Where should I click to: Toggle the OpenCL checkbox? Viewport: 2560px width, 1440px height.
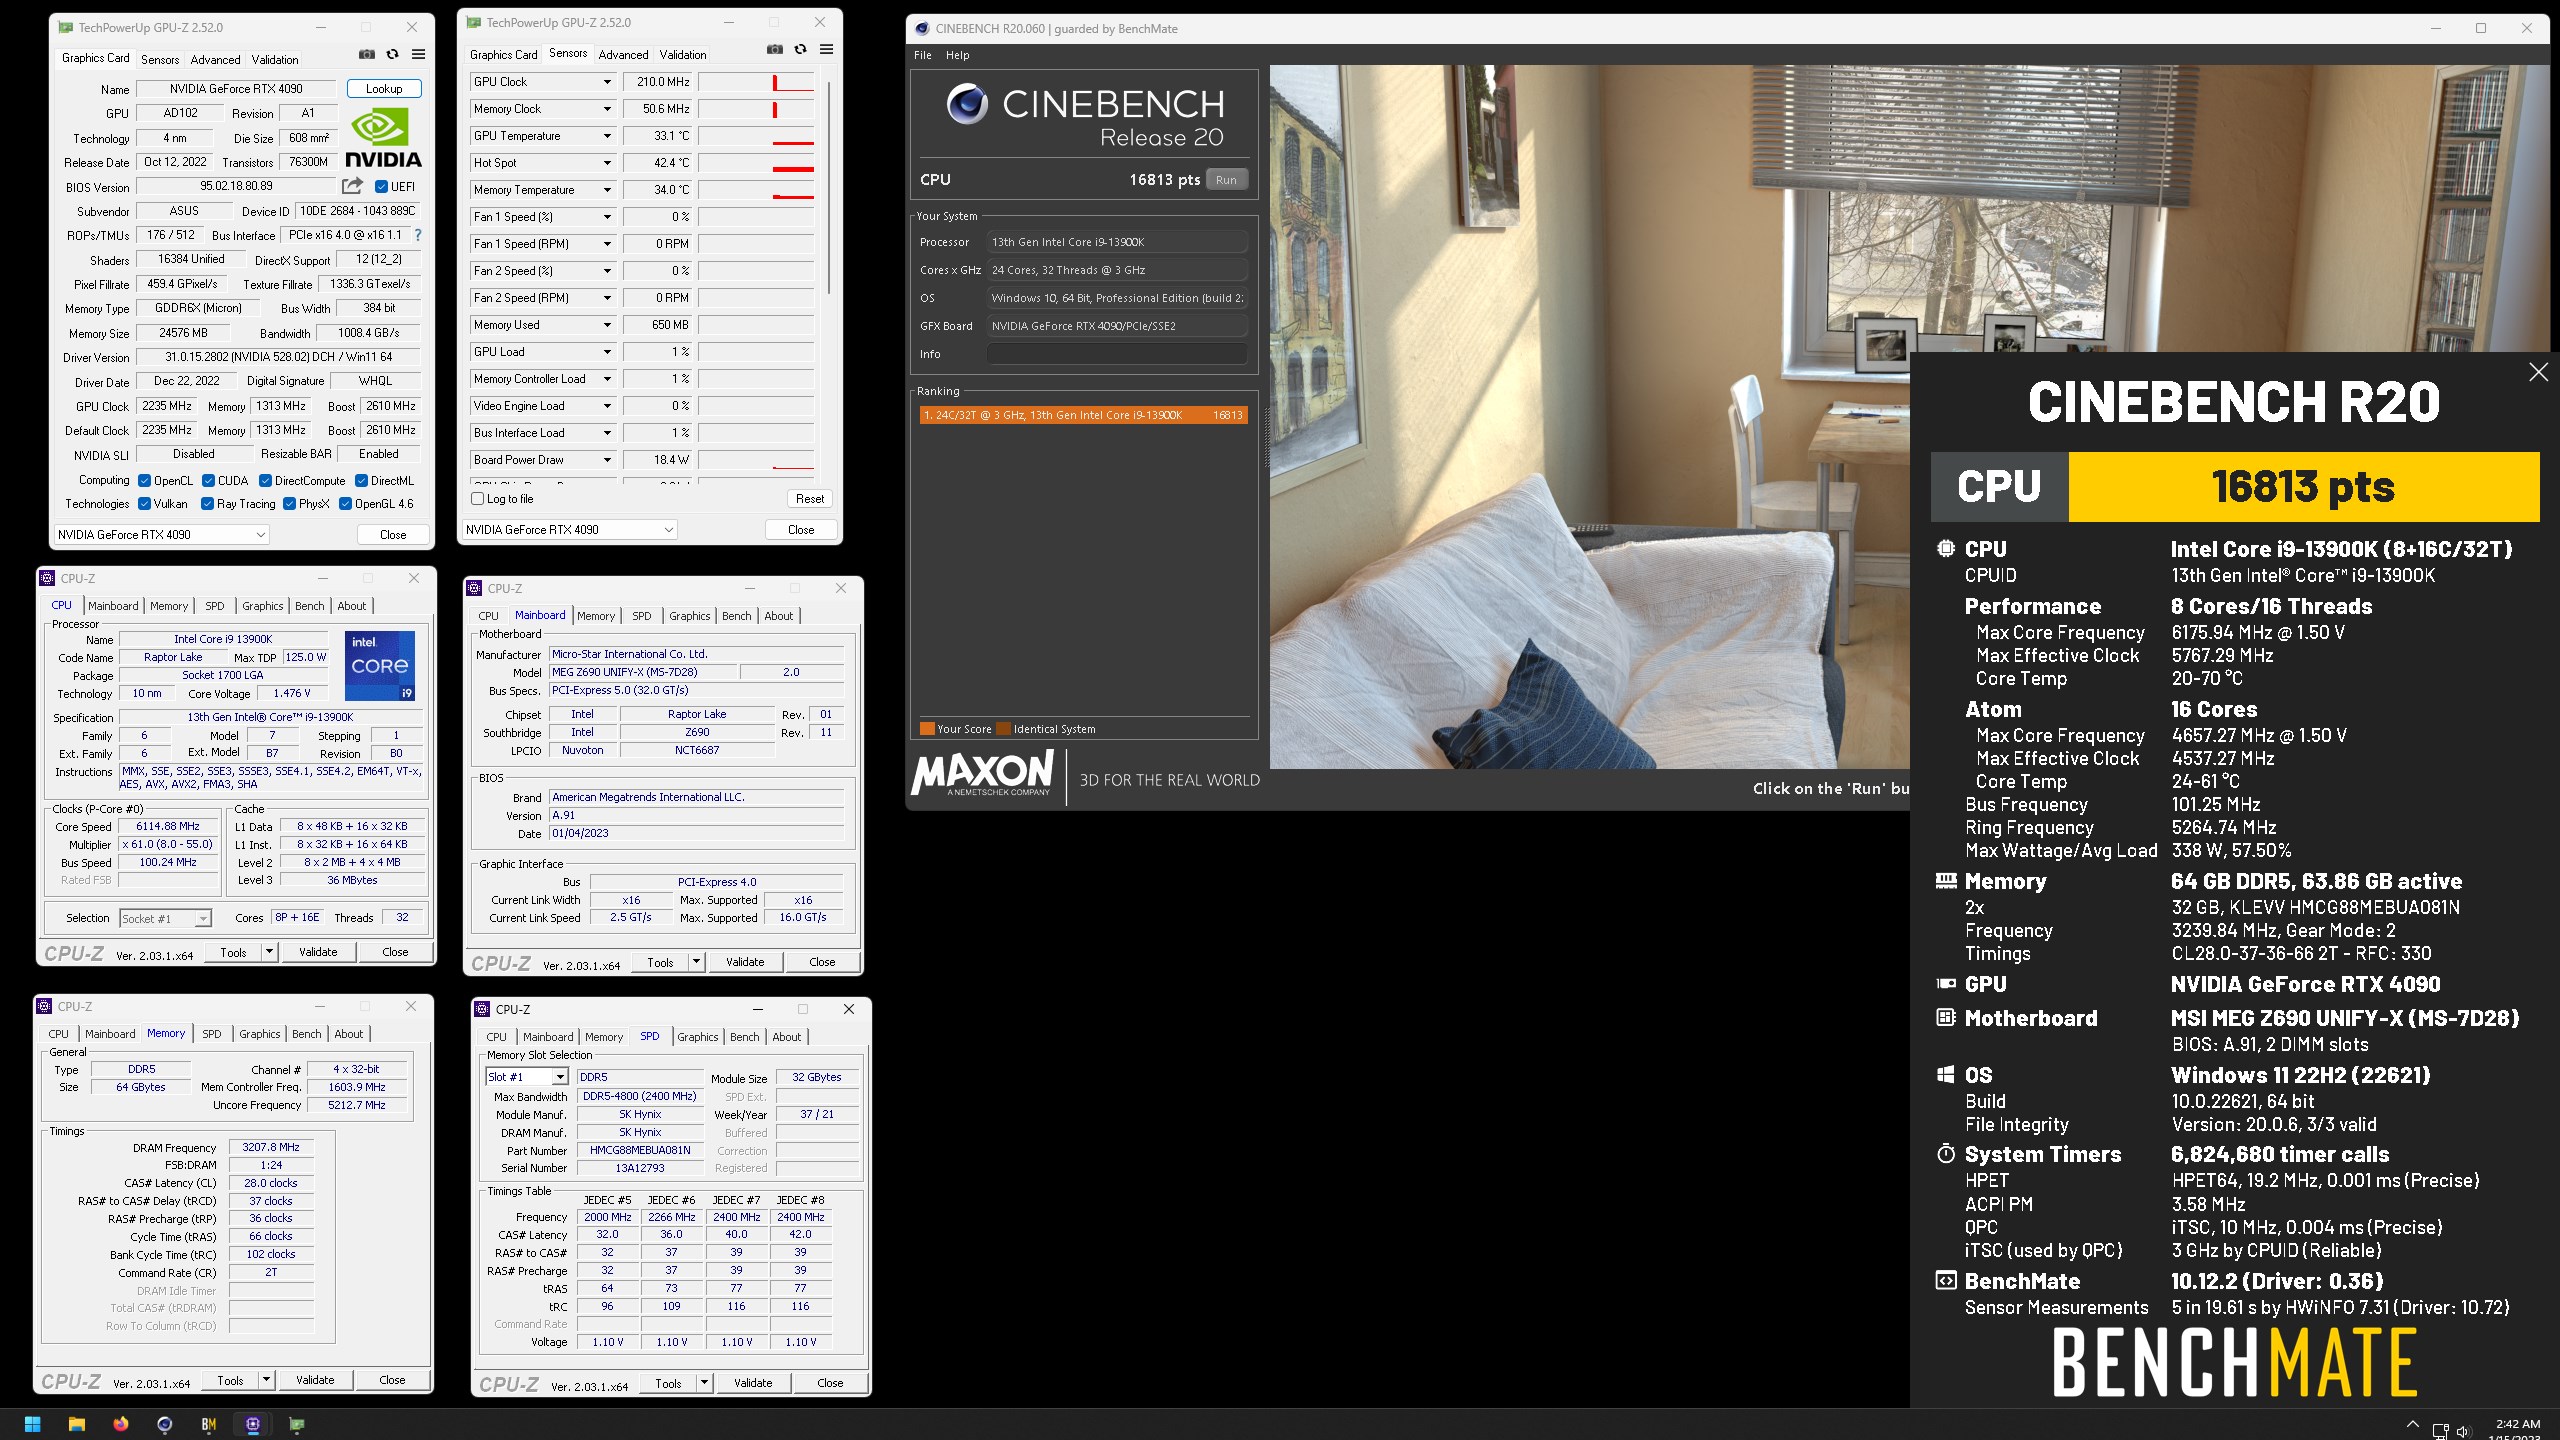pos(144,481)
